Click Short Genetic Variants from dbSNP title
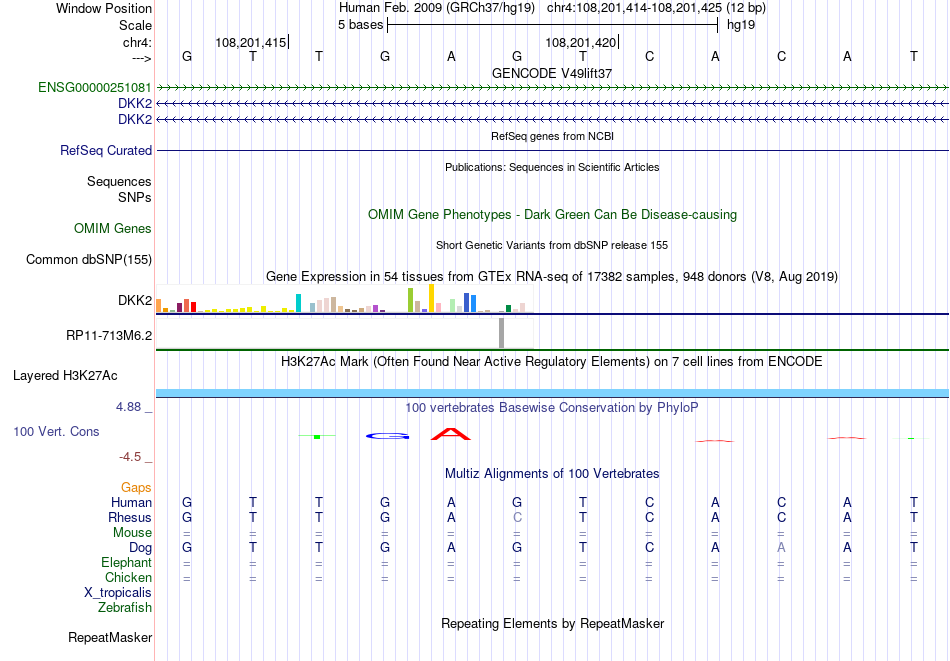This screenshot has height=661, width=950. 552,245
